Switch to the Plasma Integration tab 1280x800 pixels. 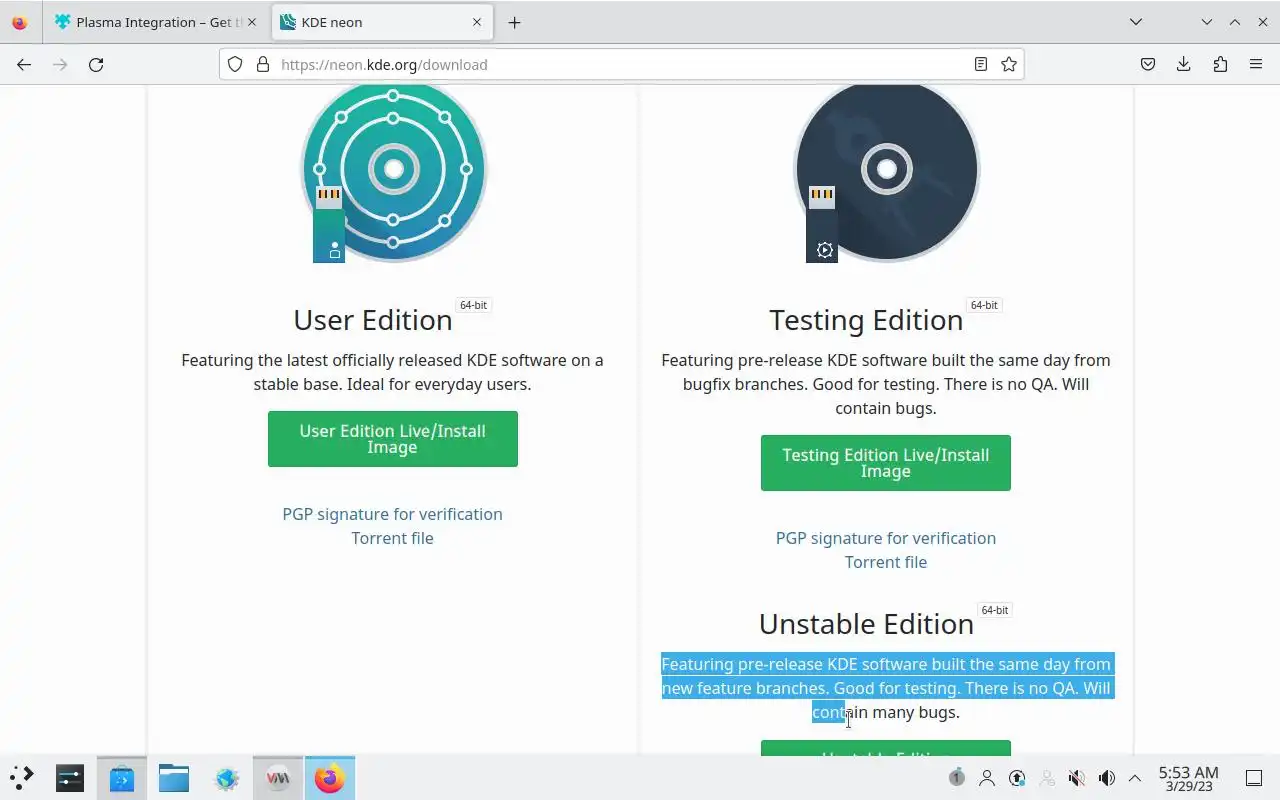click(155, 22)
